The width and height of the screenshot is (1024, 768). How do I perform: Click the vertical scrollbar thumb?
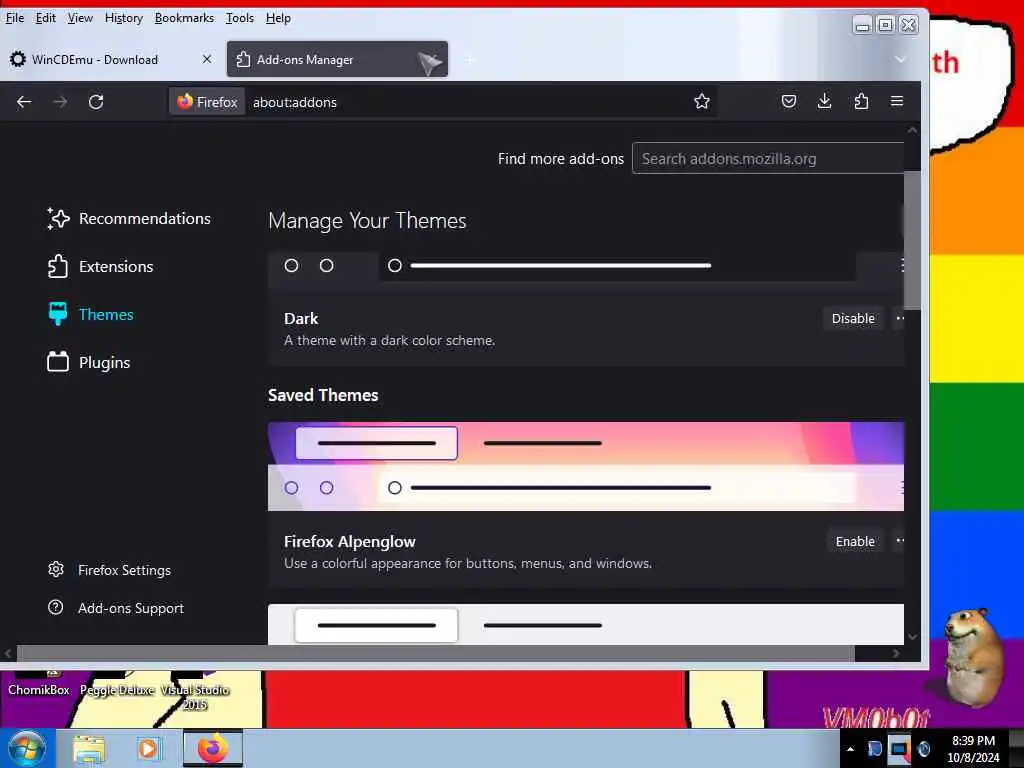tap(912, 240)
